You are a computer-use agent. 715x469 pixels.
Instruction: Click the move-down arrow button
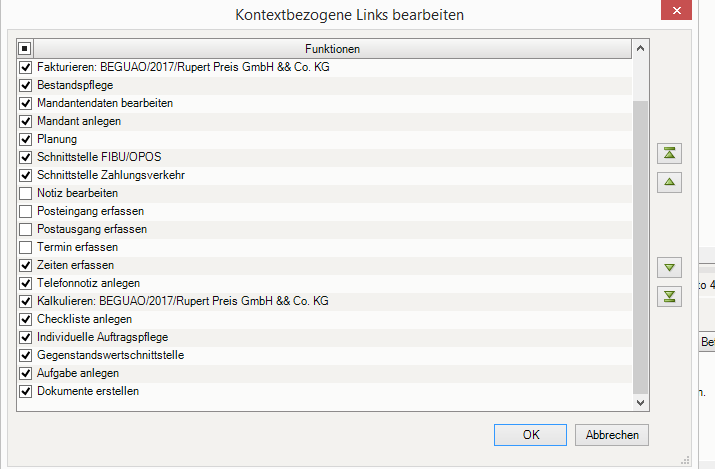click(670, 267)
